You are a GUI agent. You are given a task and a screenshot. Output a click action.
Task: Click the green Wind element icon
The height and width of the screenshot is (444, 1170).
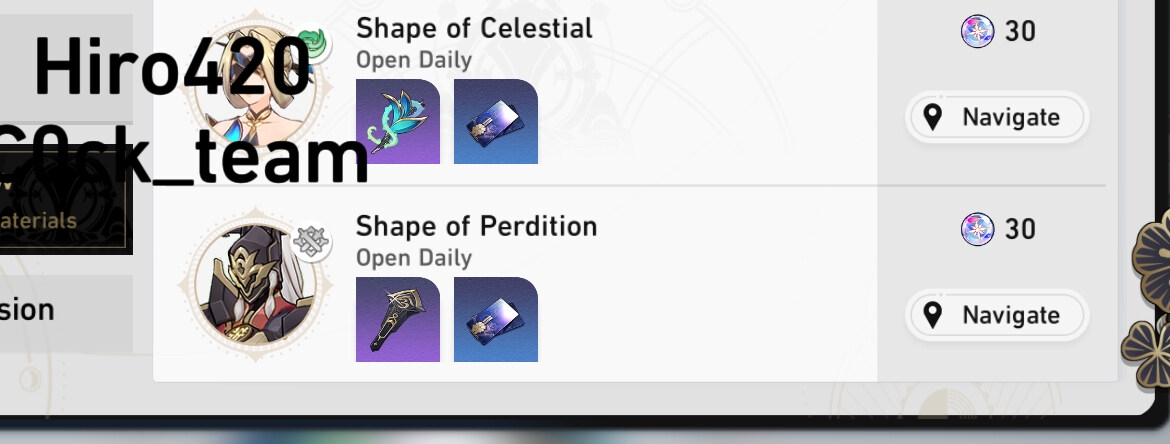pyautogui.click(x=314, y=43)
